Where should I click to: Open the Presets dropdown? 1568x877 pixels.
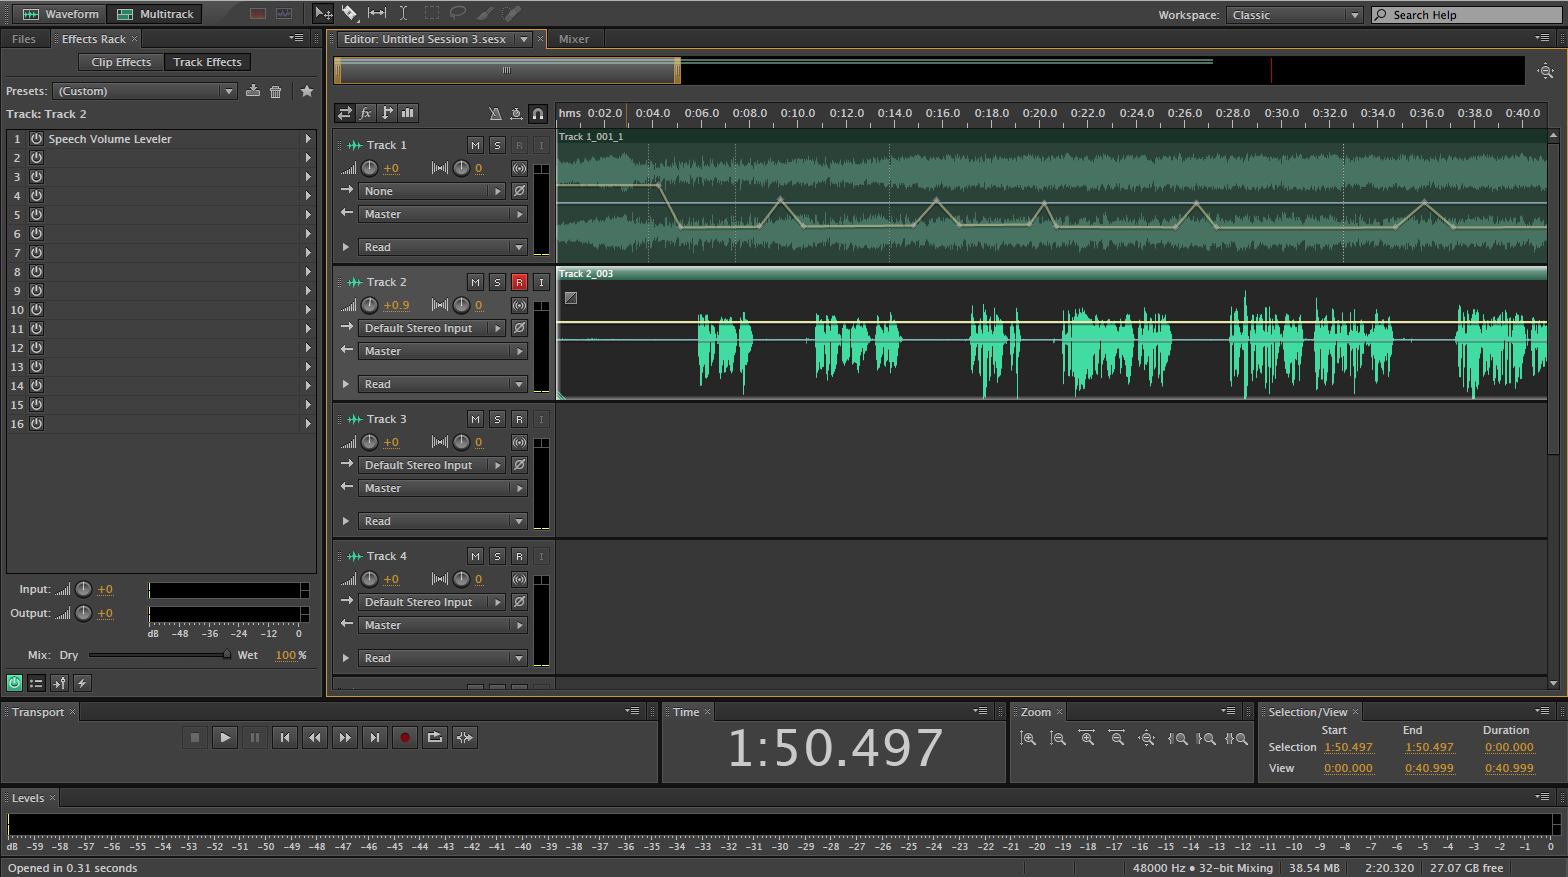[146, 91]
